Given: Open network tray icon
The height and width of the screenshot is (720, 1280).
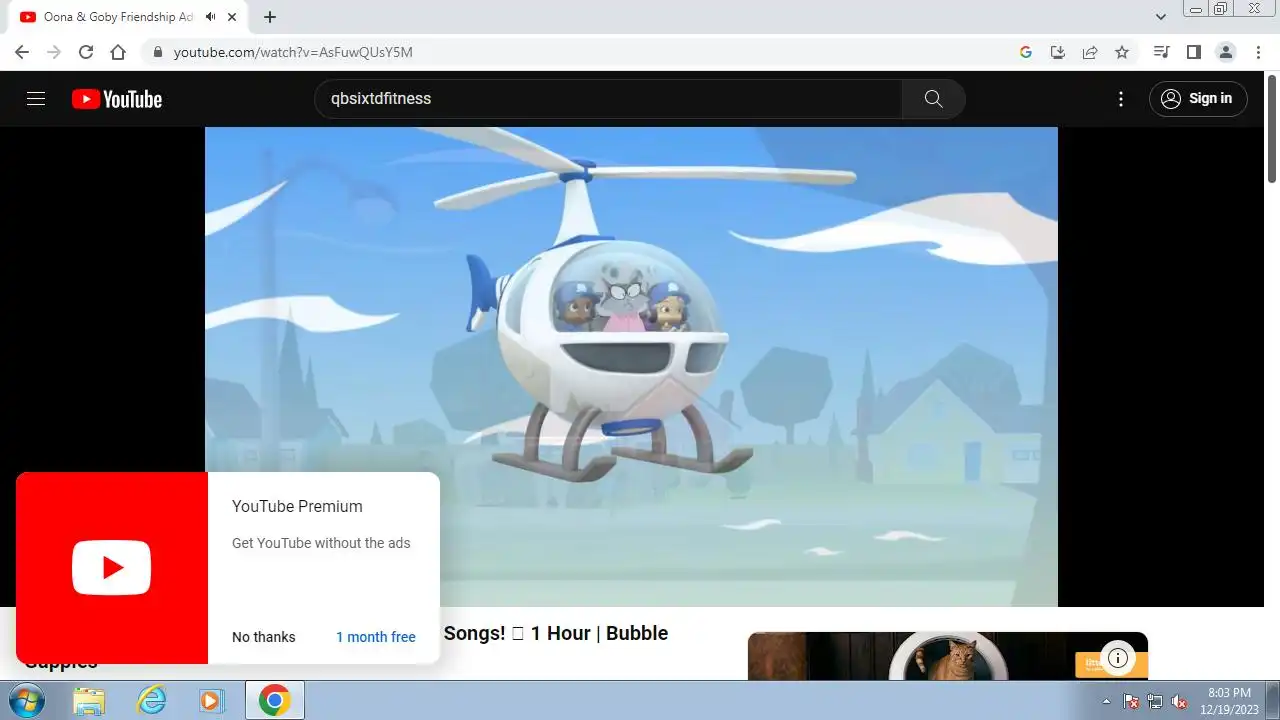Looking at the screenshot, I should point(1155,701).
